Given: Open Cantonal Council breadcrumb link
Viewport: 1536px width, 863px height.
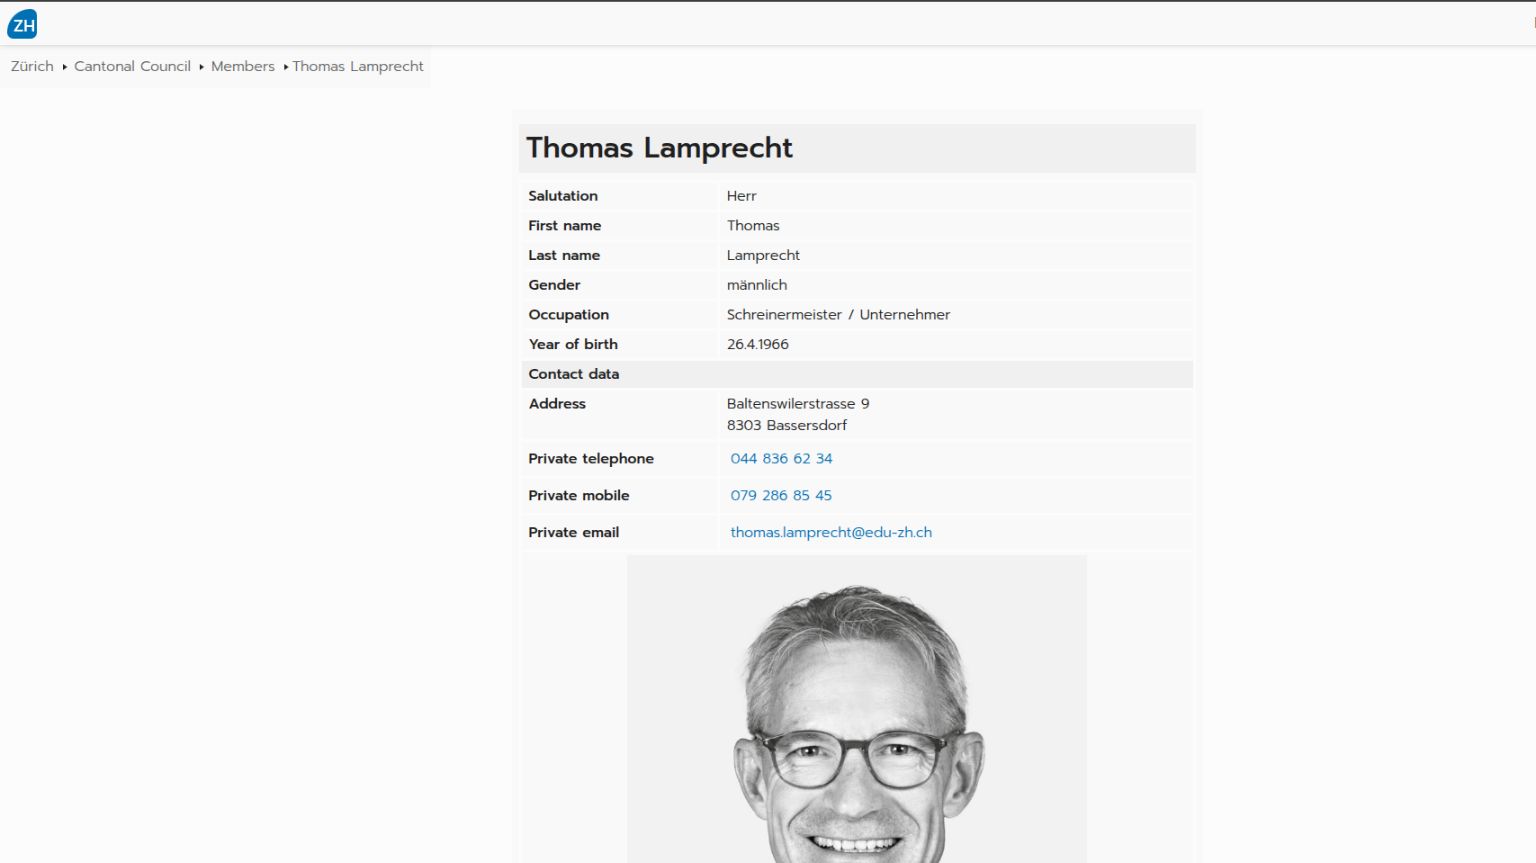Looking at the screenshot, I should coord(132,66).
